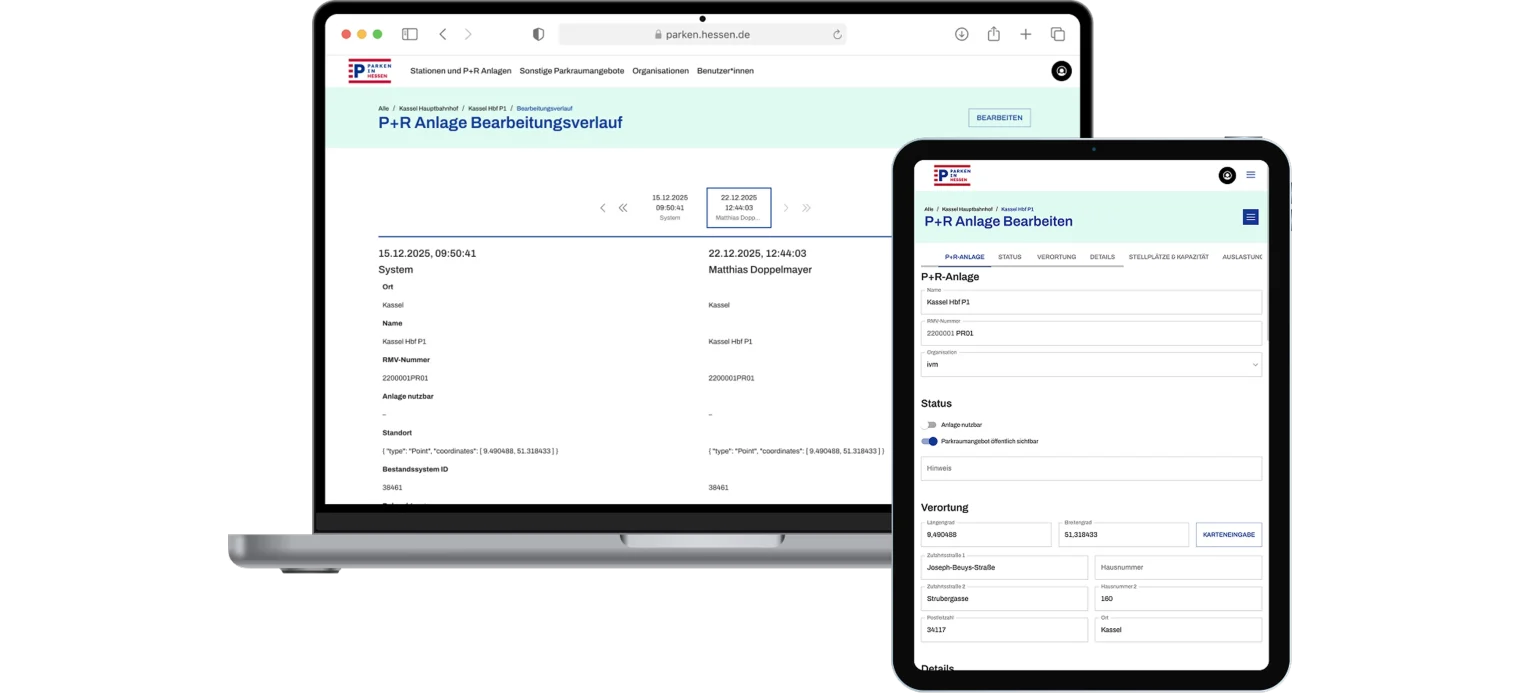Select the 22.12.2025 12:44:03 revision box
Screen dimensions: 1520x693
[x=739, y=207]
